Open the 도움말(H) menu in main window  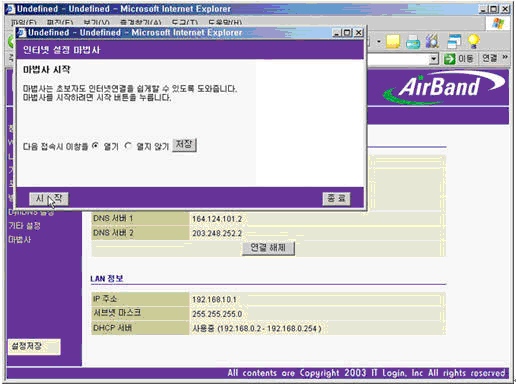[x=225, y=23]
